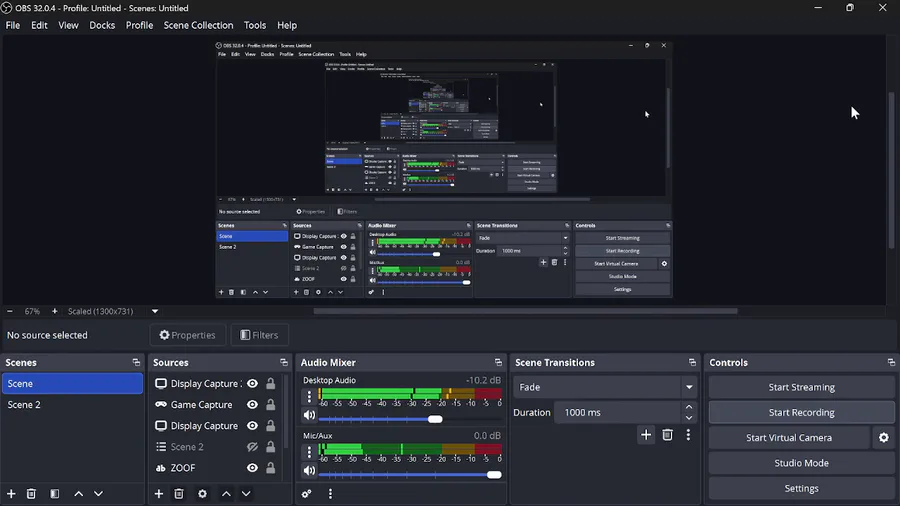The image size is (900, 506).
Task: Open source properties gear in Sources toolbar
Action: [202, 493]
